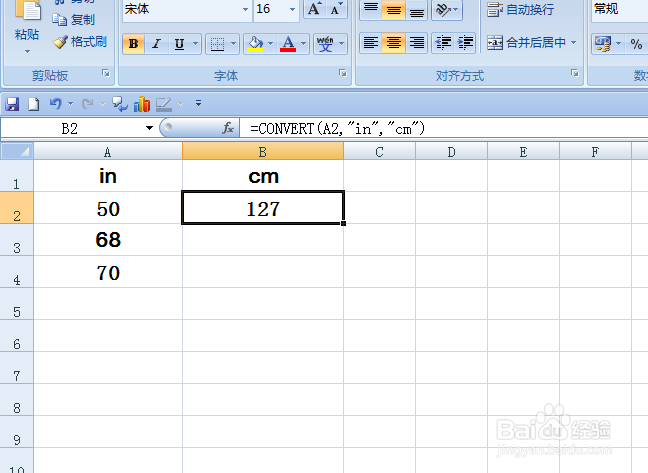The width and height of the screenshot is (648, 473).
Task: Select the Format Painter (格式刷)
Action: (x=80, y=42)
